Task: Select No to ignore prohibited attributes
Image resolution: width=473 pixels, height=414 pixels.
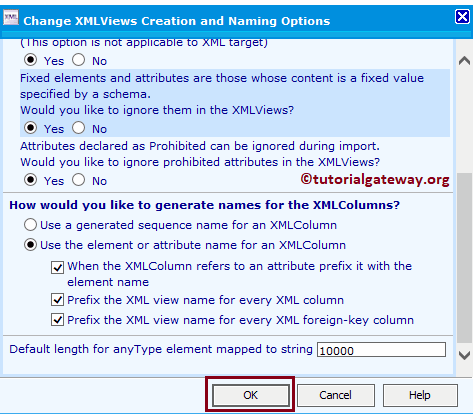Action: (x=79, y=180)
